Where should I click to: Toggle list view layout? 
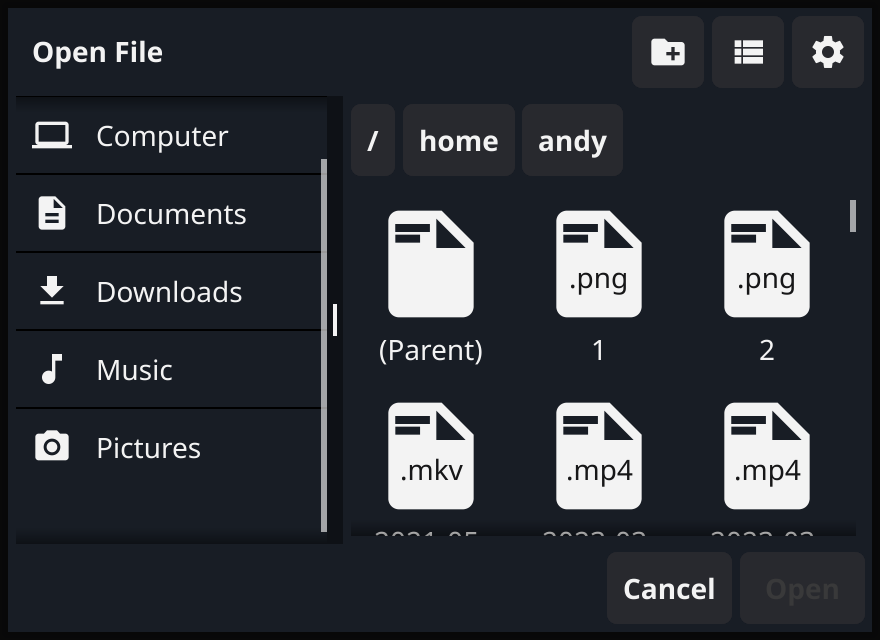coord(748,52)
